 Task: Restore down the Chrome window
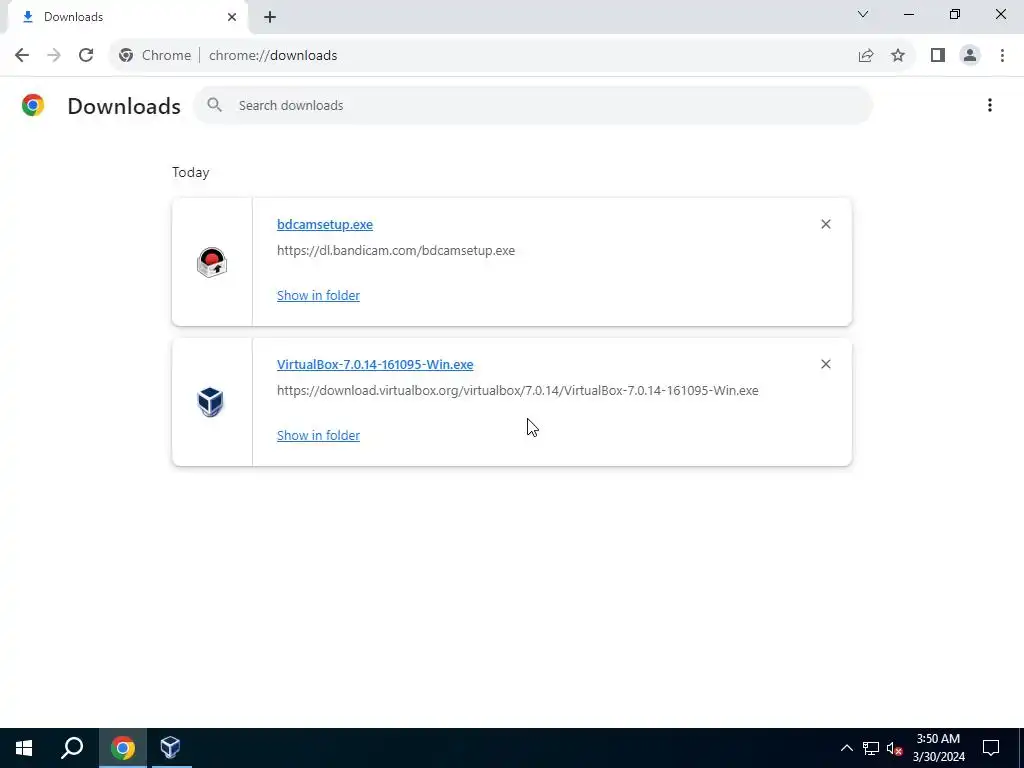coord(954,14)
